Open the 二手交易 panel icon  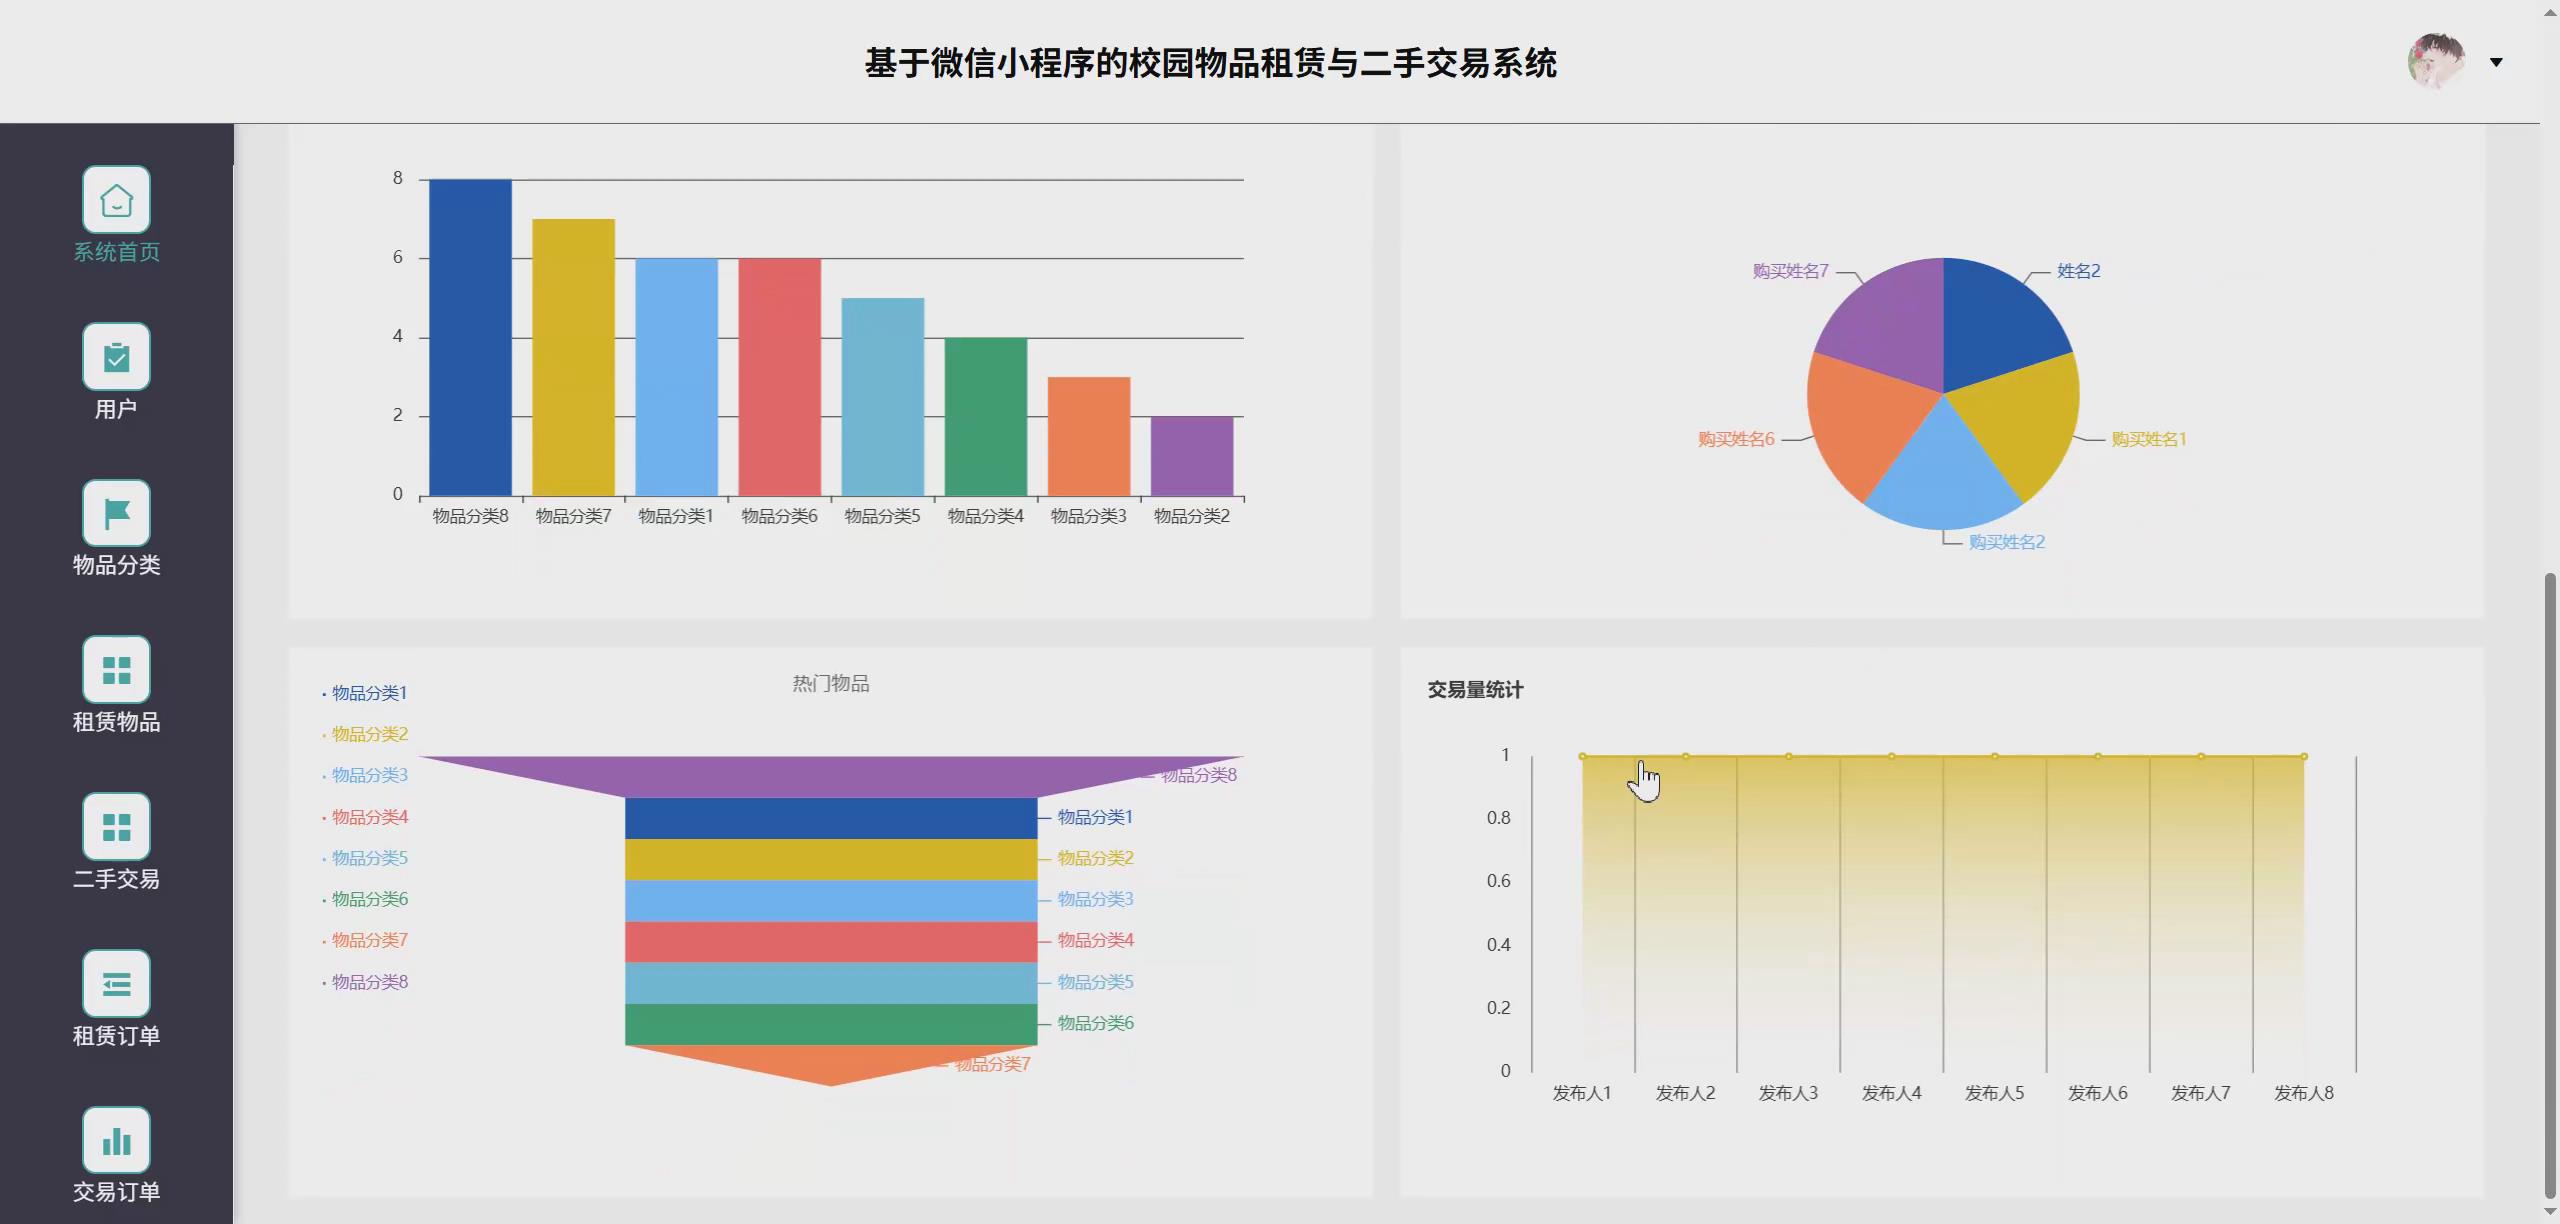(116, 826)
